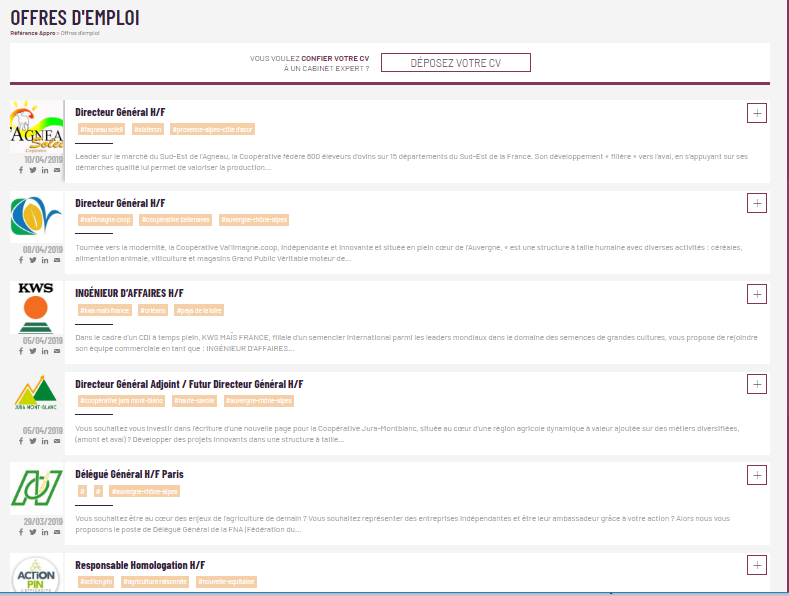This screenshot has width=789, height=596.
Task: Share KWS offer on Facebook
Action: (x=21, y=351)
